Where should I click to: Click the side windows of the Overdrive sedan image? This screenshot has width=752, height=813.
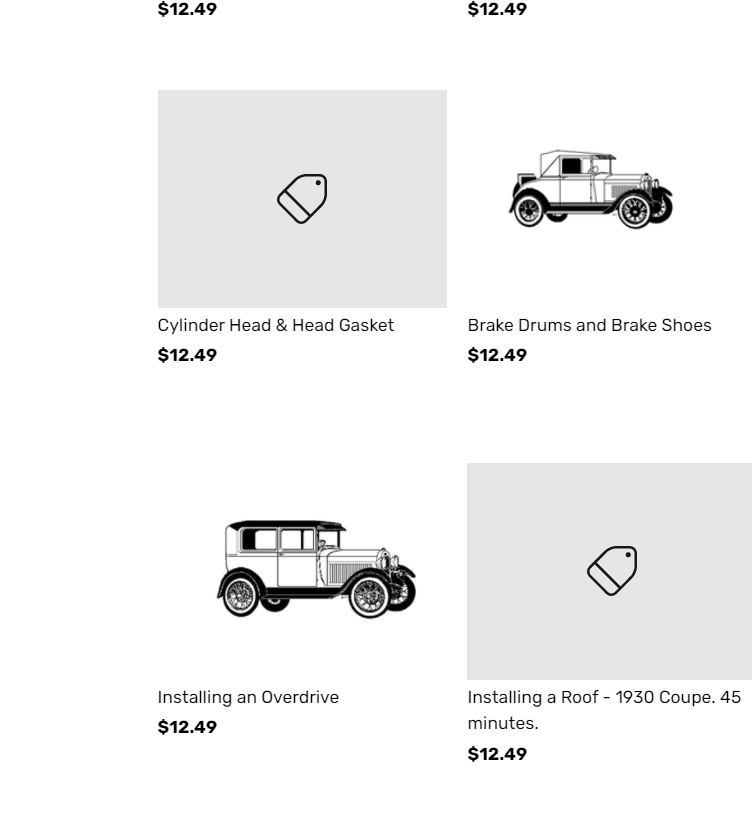(x=278, y=540)
